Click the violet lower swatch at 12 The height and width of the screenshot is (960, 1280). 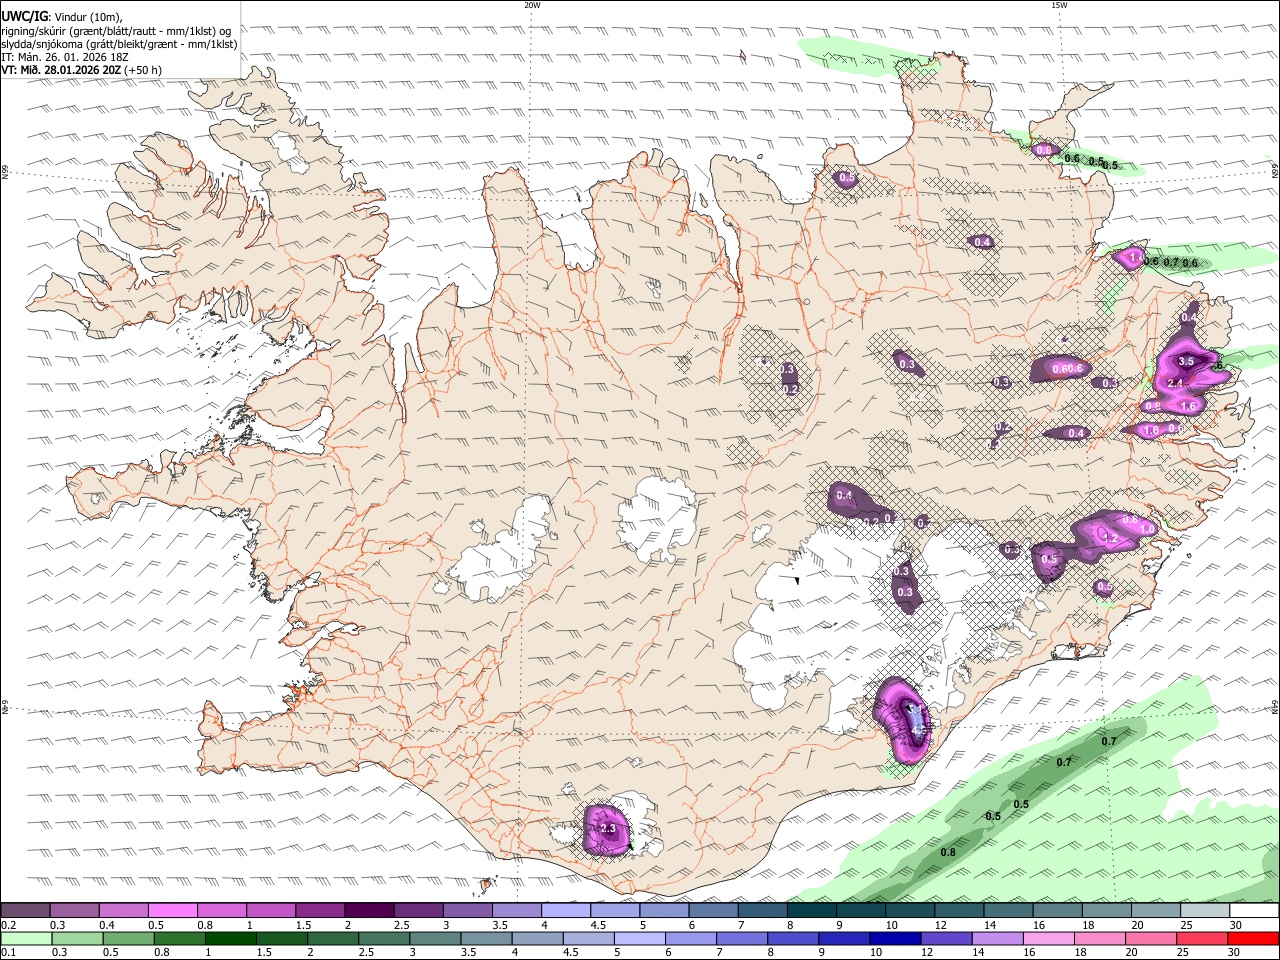click(x=946, y=938)
